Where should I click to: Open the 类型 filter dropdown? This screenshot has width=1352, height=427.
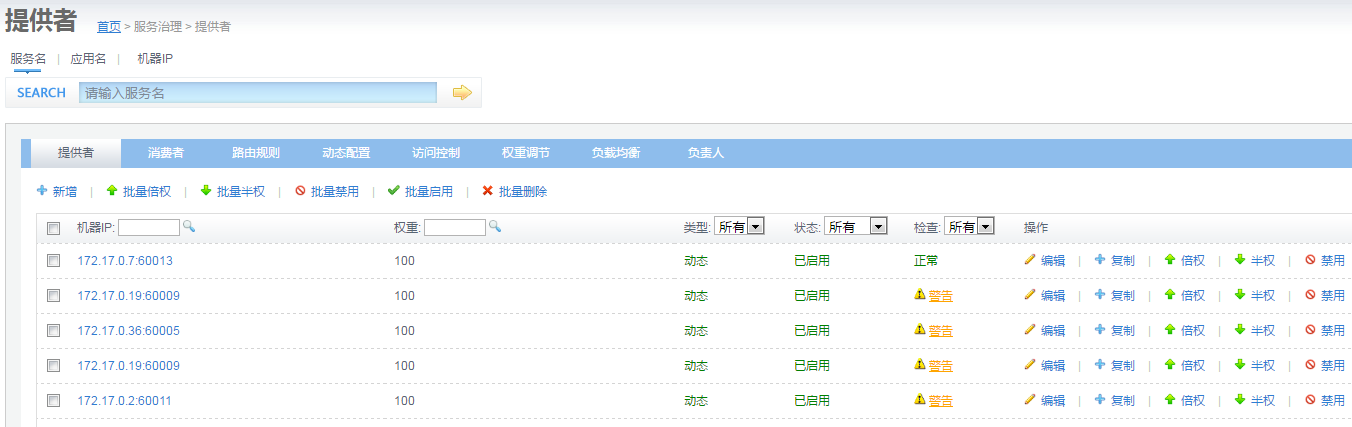click(739, 227)
